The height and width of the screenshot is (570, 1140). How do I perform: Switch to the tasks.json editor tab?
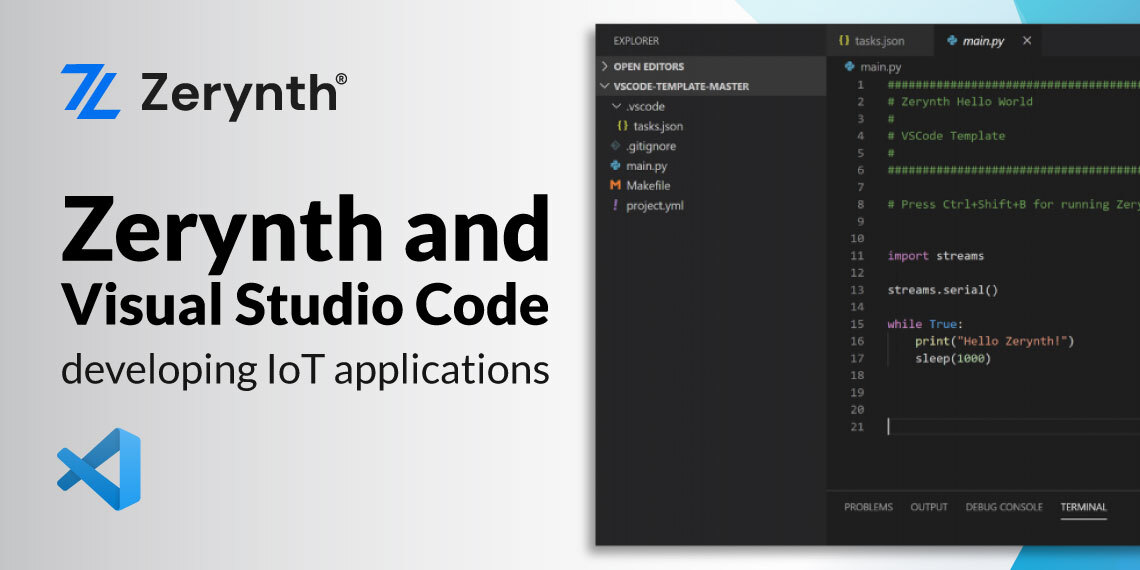click(x=880, y=41)
